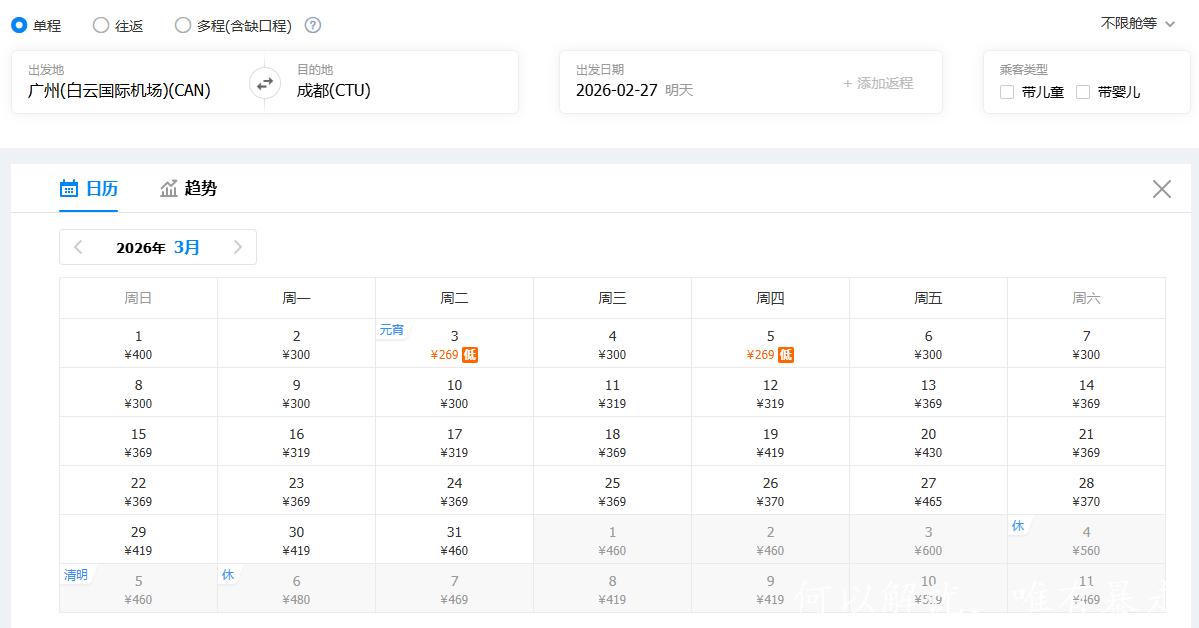
Task: Click the low-price badge on March 5
Action: [x=786, y=355]
